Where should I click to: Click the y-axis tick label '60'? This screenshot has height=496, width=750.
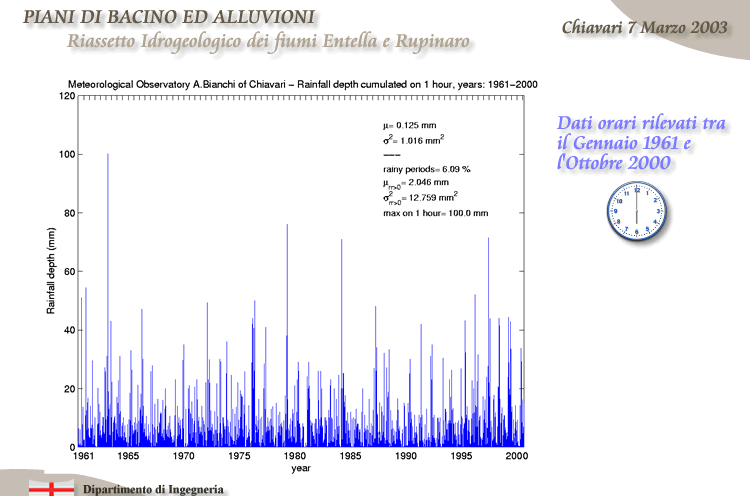[70, 272]
